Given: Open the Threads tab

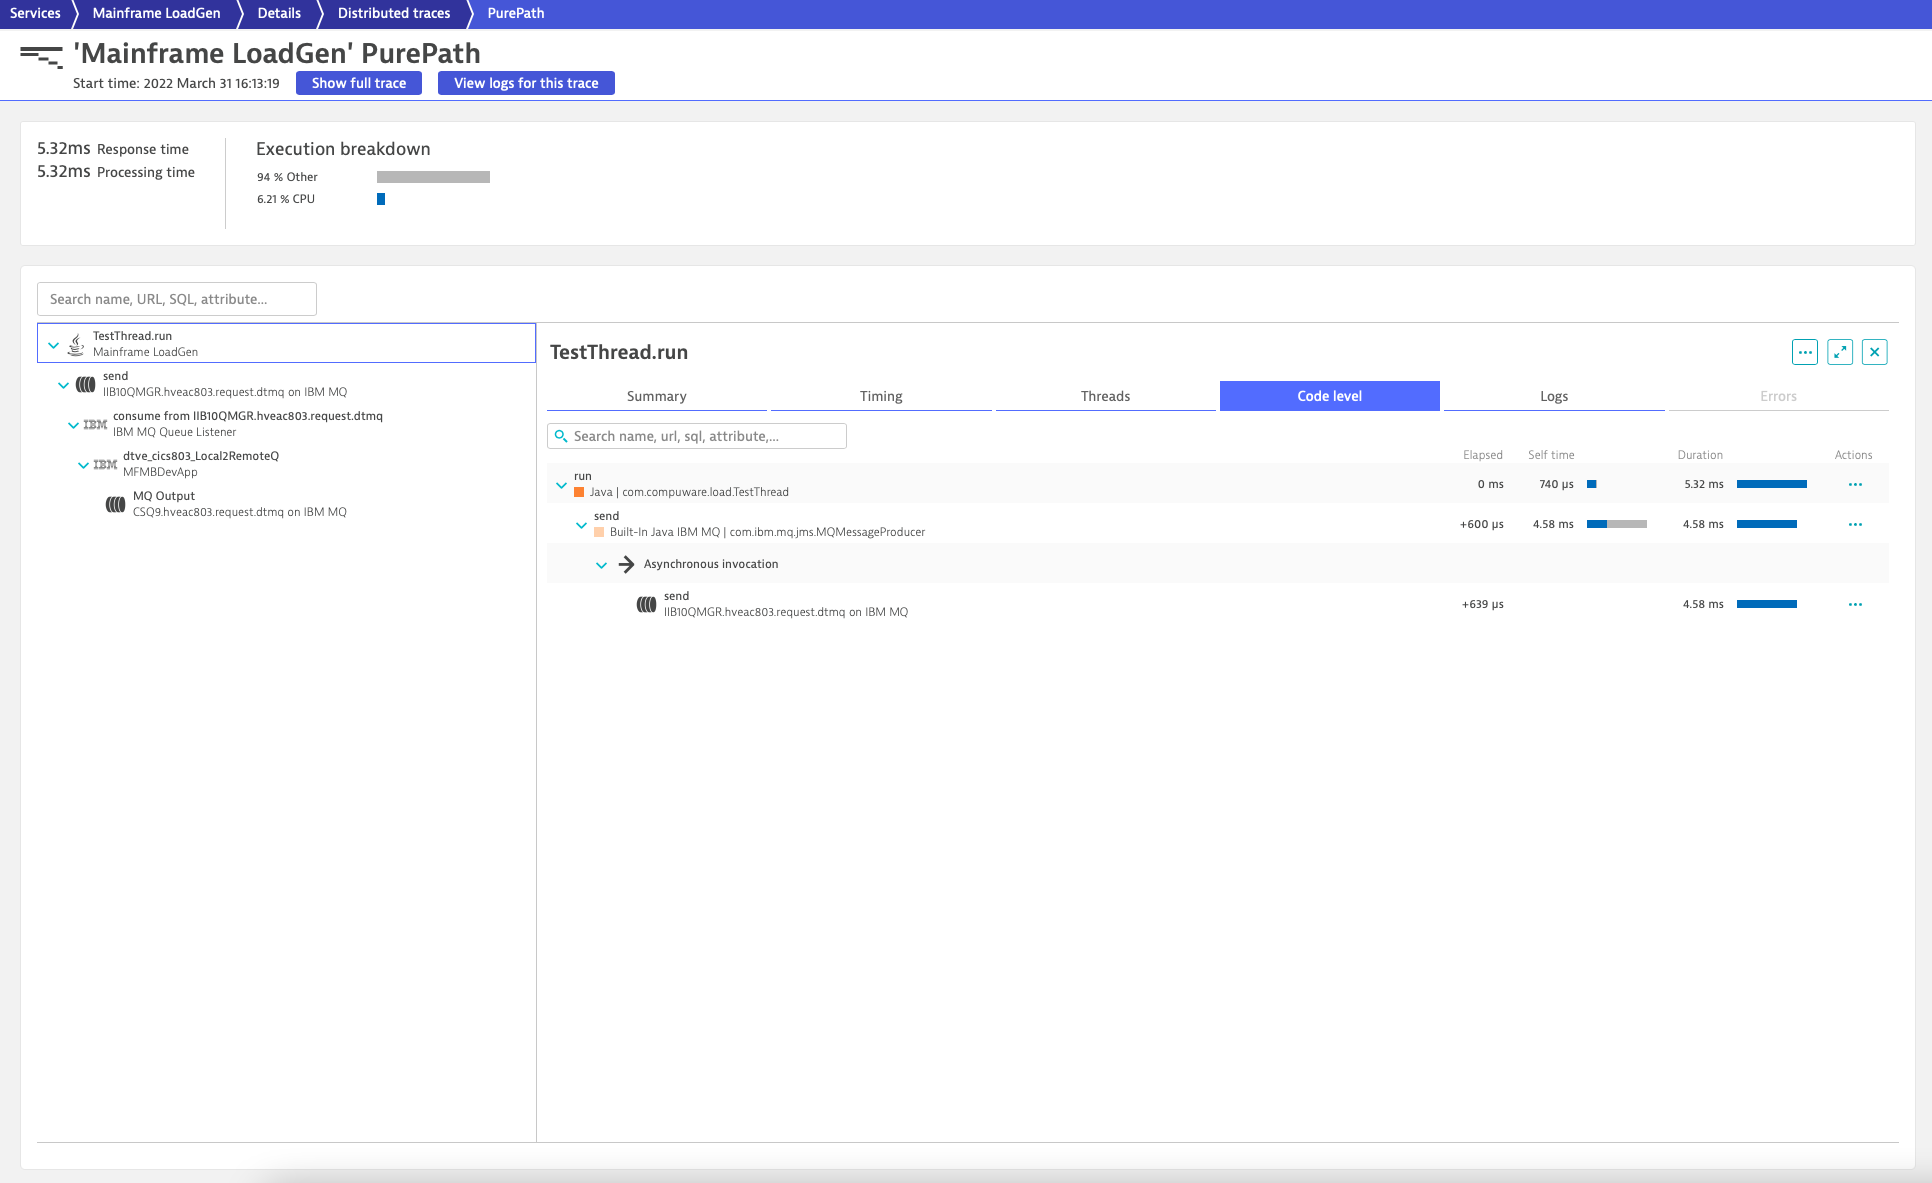Looking at the screenshot, I should point(1105,396).
